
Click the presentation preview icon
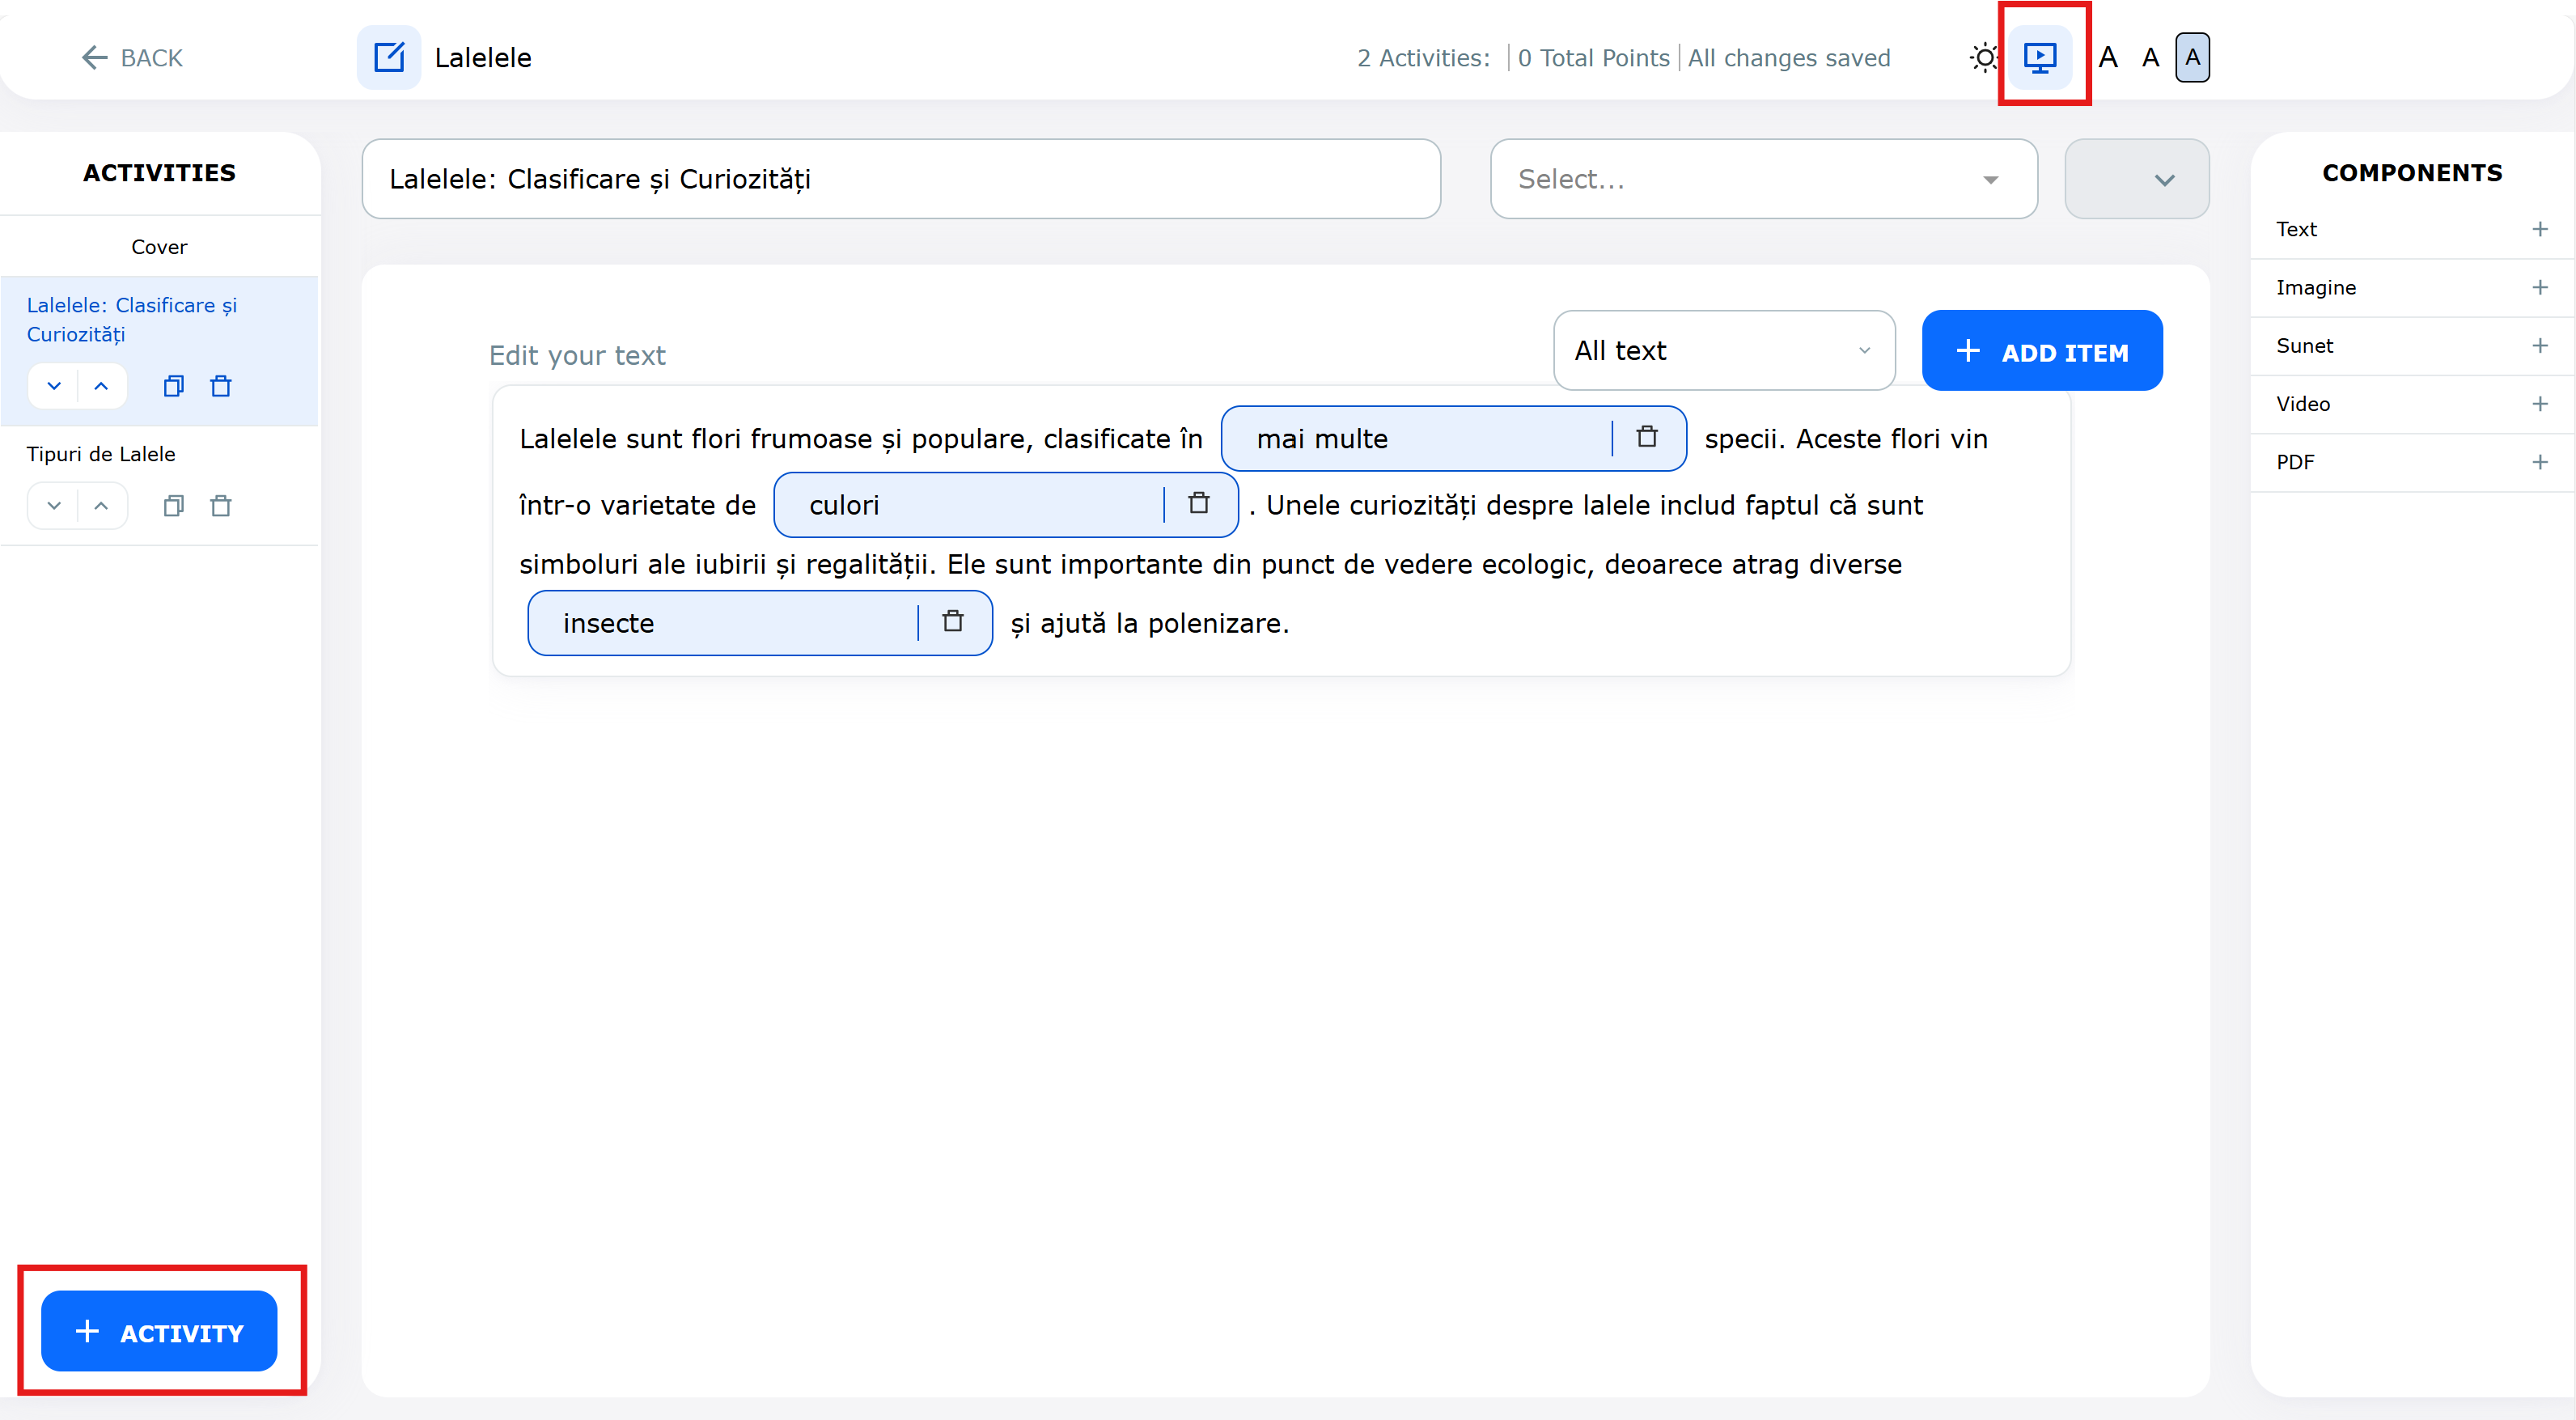(2039, 57)
